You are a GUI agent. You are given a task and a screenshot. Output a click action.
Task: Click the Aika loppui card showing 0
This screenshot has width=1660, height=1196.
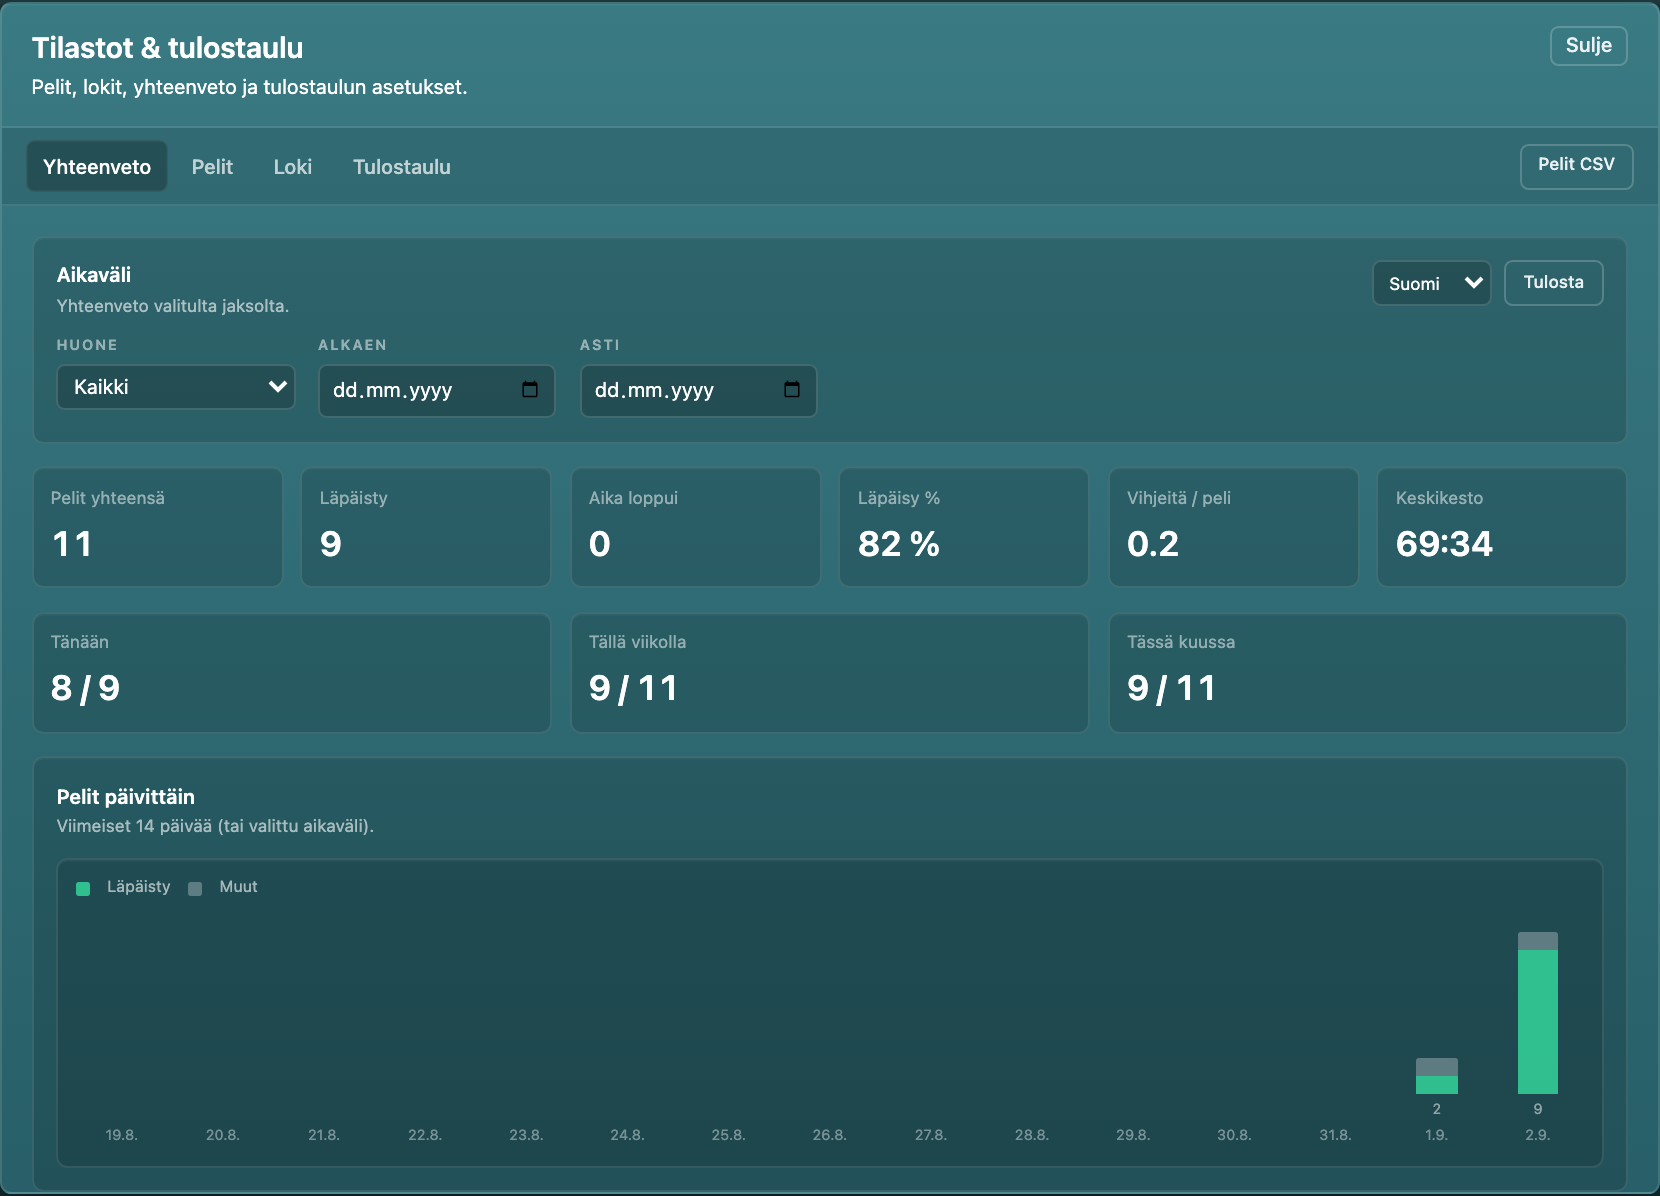point(696,527)
